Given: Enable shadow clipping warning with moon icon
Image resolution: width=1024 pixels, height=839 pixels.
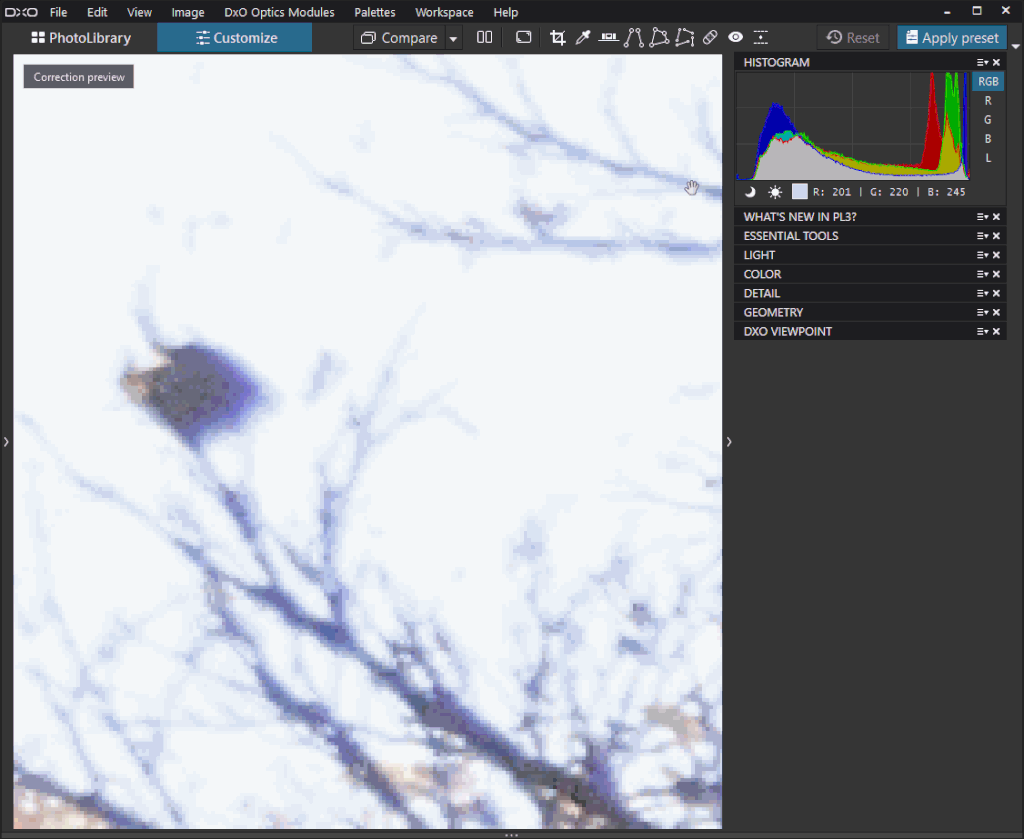Looking at the screenshot, I should [x=749, y=191].
